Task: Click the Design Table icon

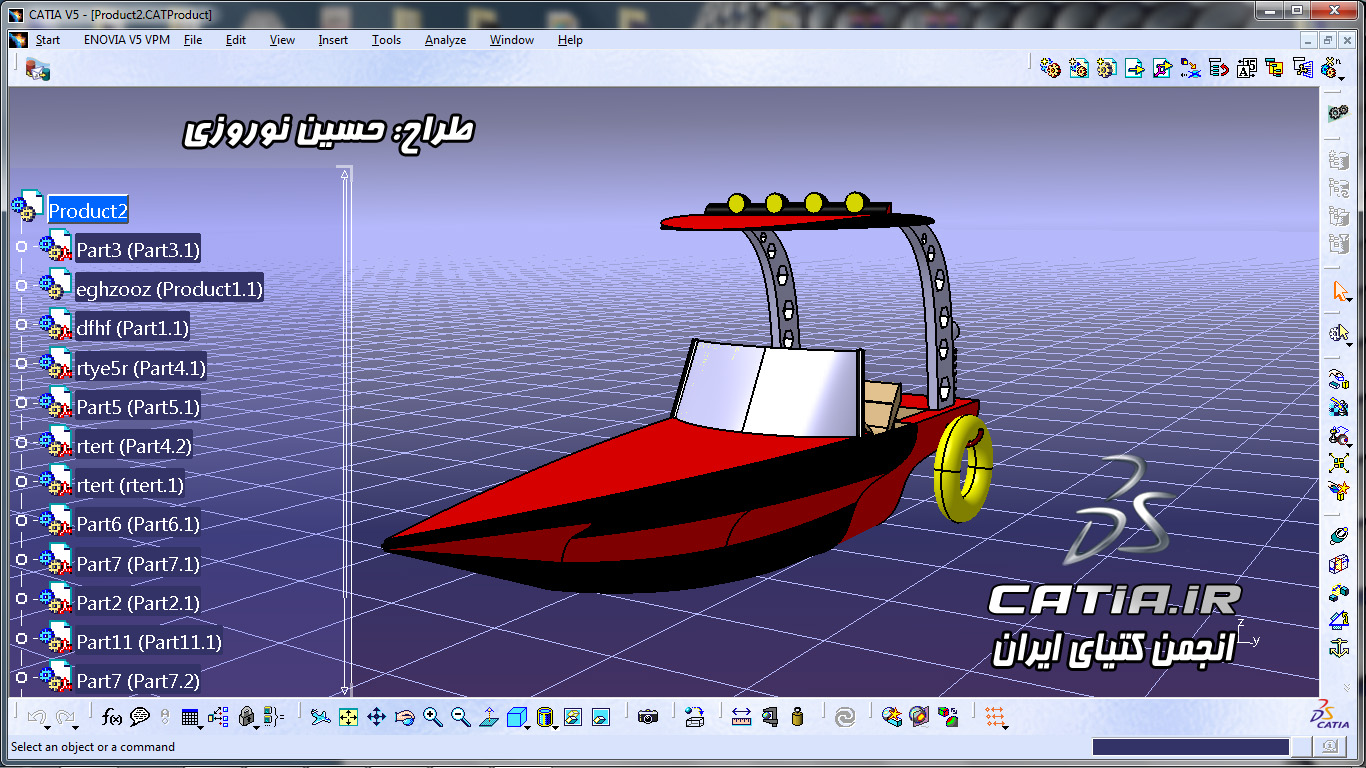Action: [x=190, y=716]
